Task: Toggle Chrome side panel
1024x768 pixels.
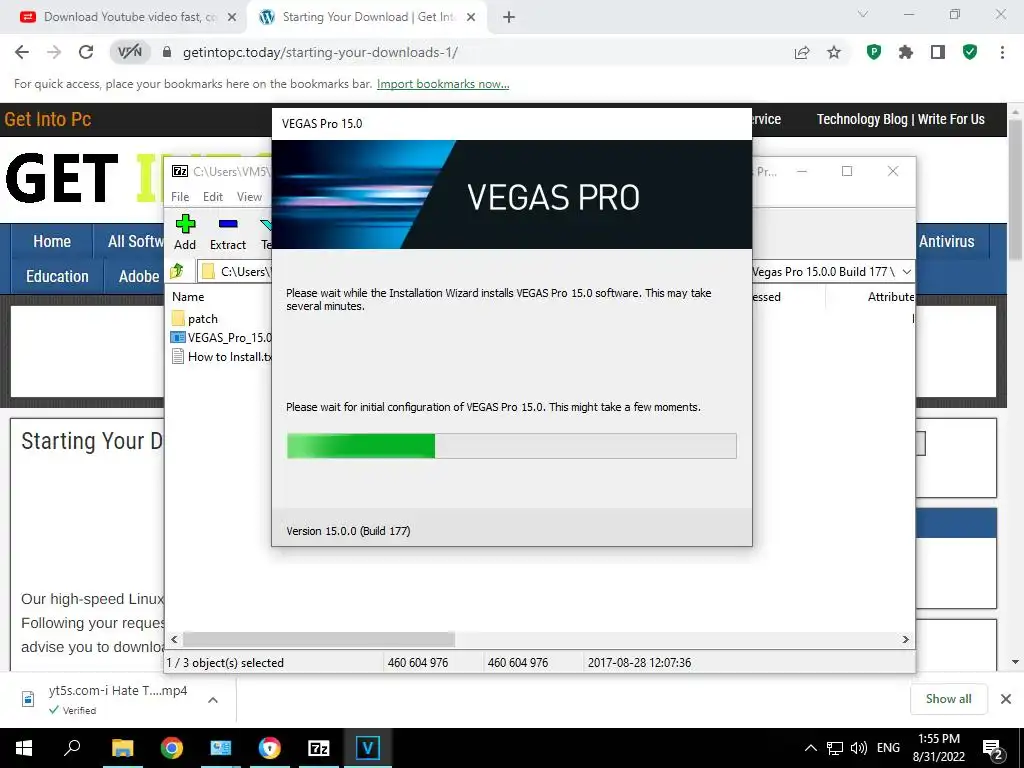Action: coord(938,52)
